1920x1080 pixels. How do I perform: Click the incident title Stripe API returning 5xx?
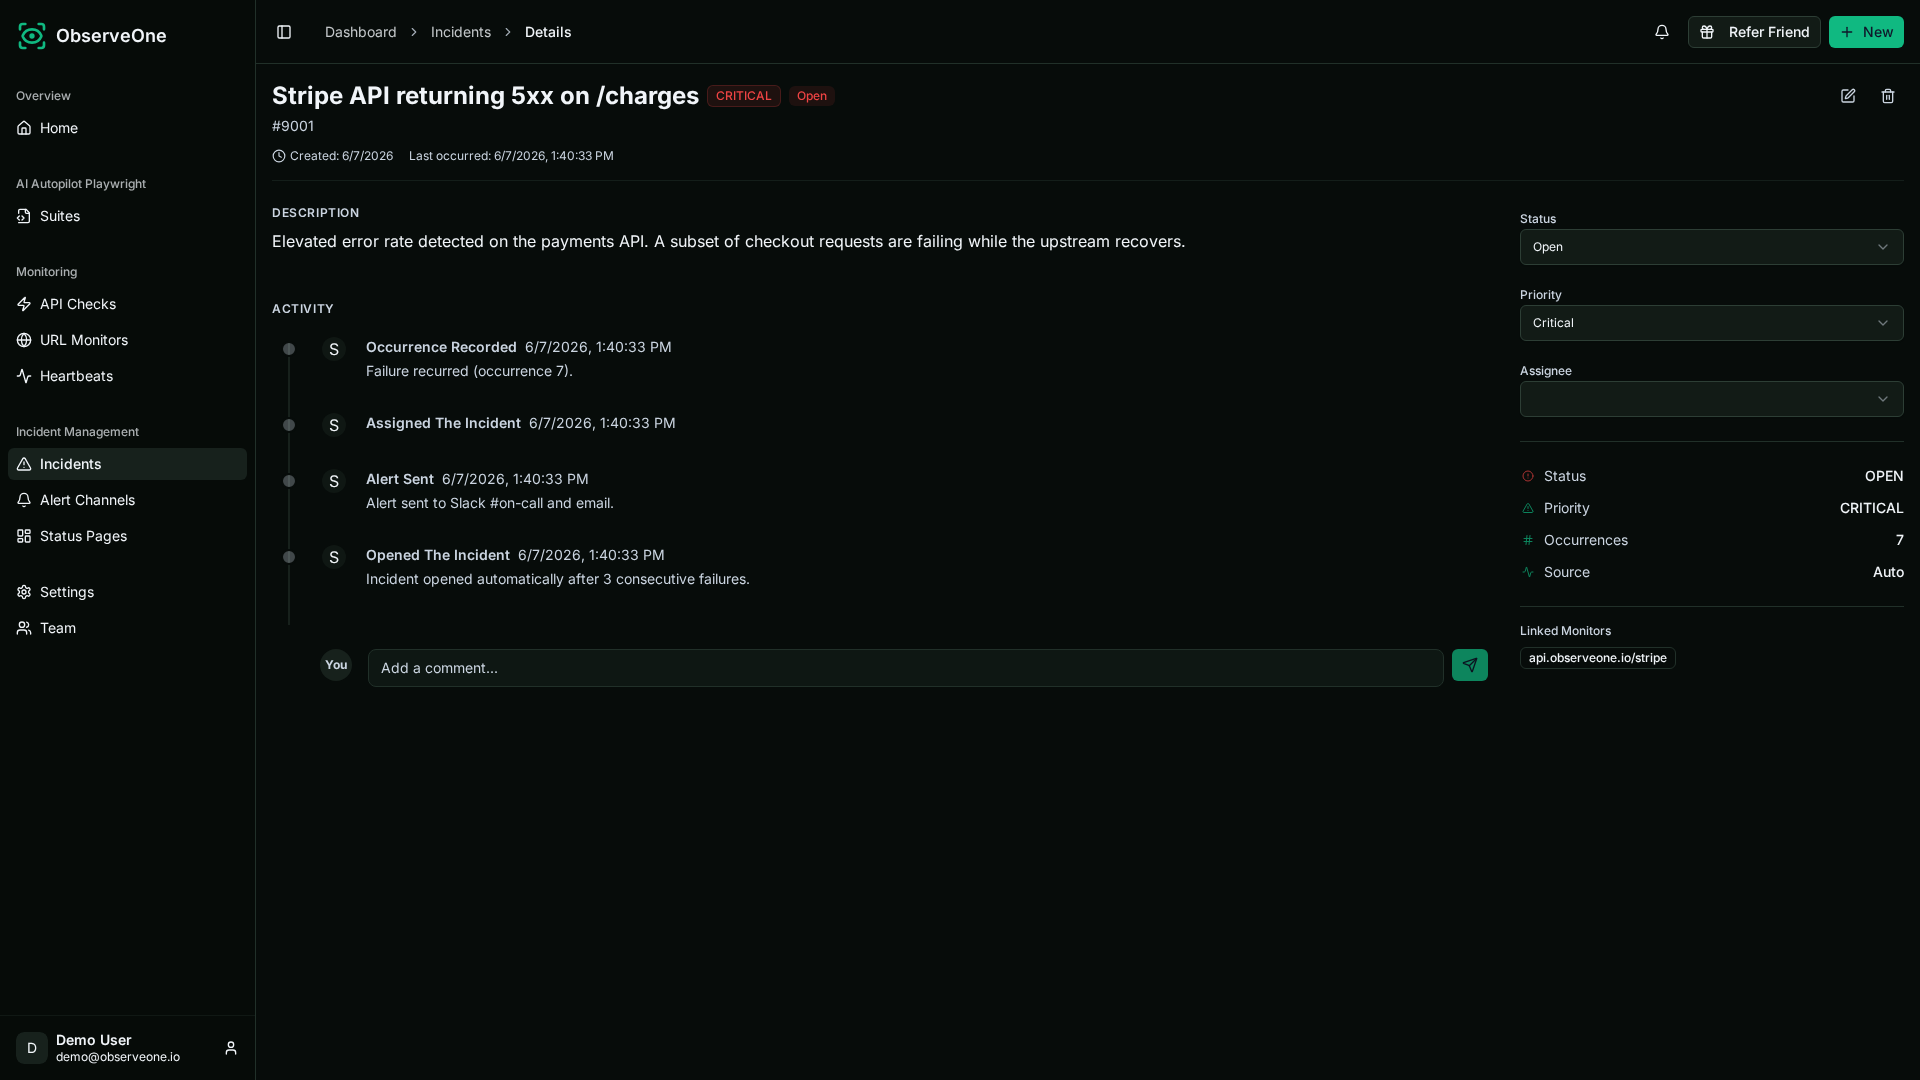tap(485, 96)
